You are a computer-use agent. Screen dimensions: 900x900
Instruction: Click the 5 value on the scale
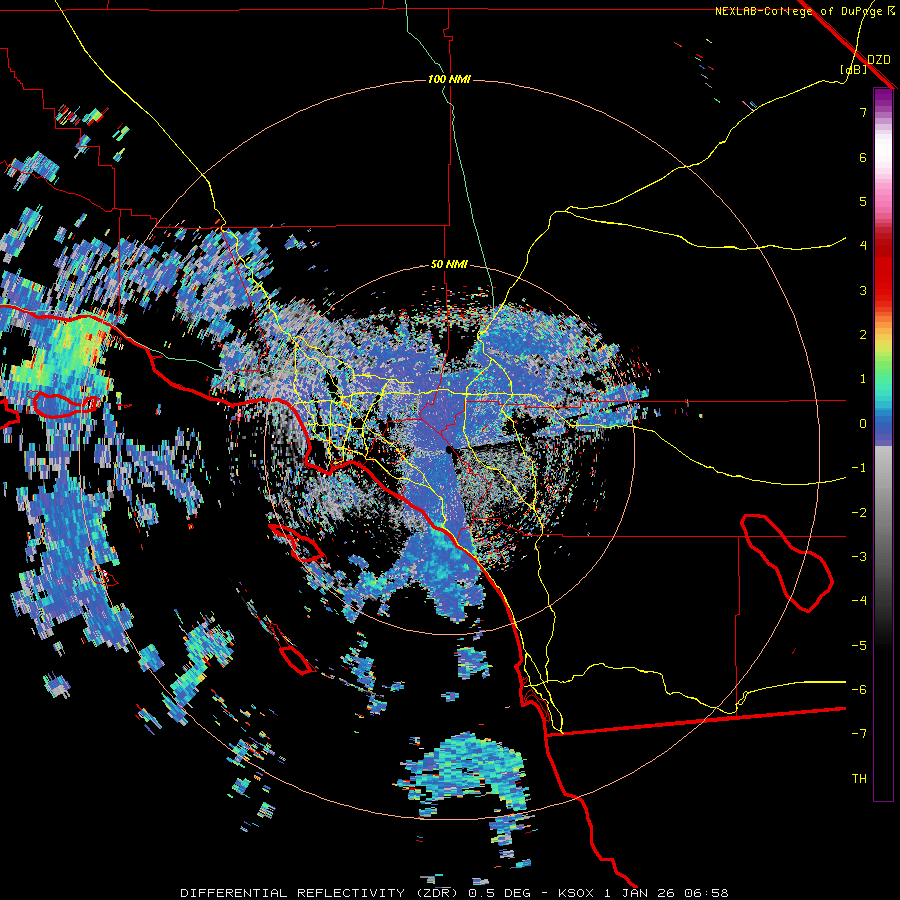[x=863, y=201]
